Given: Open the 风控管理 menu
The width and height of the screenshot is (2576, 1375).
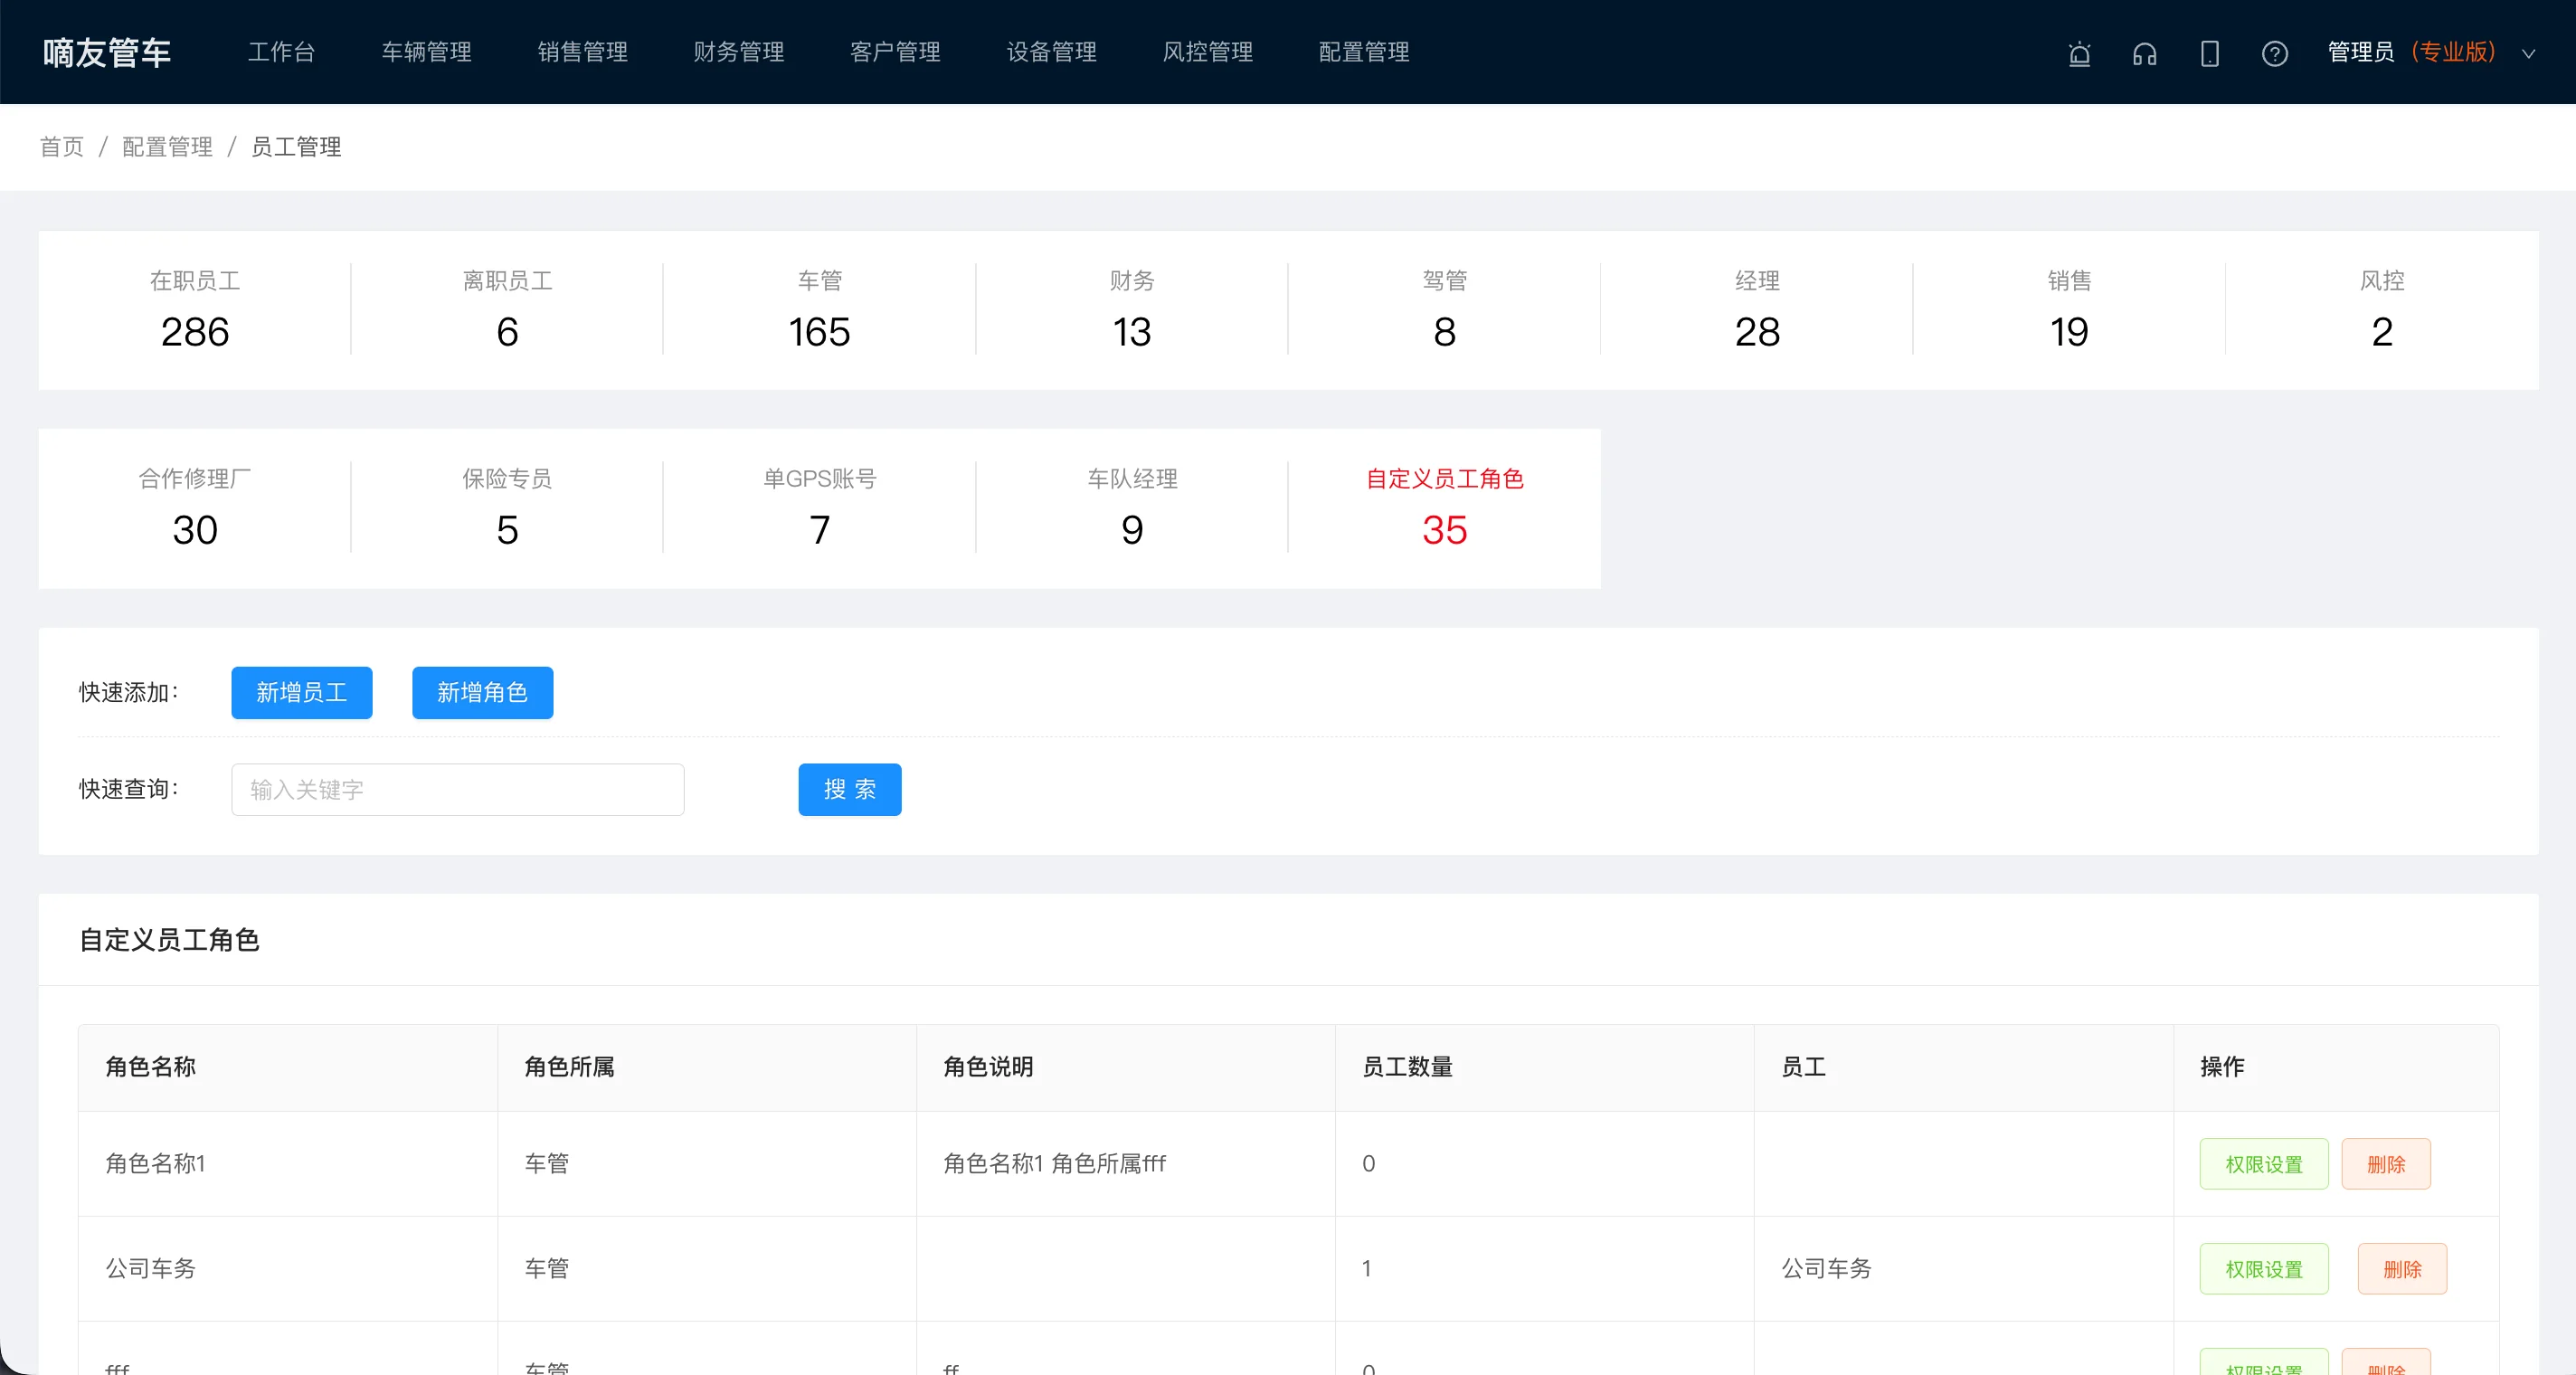Looking at the screenshot, I should (x=1207, y=52).
